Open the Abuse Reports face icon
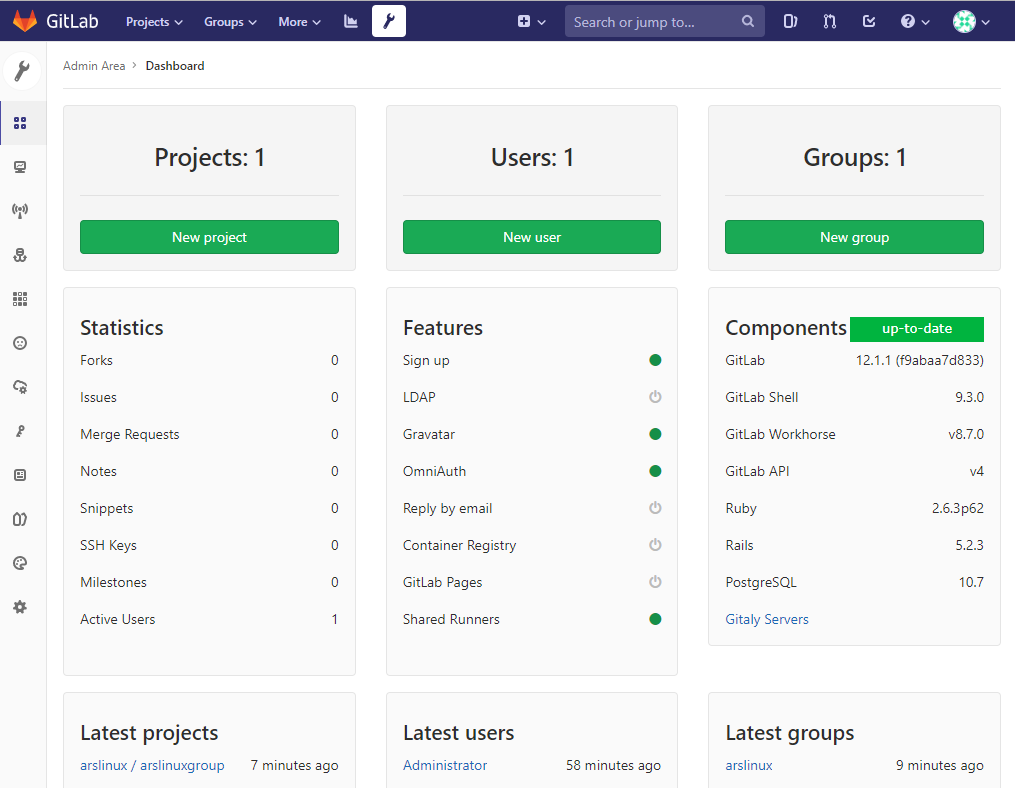This screenshot has height=788, width=1015. (x=20, y=343)
